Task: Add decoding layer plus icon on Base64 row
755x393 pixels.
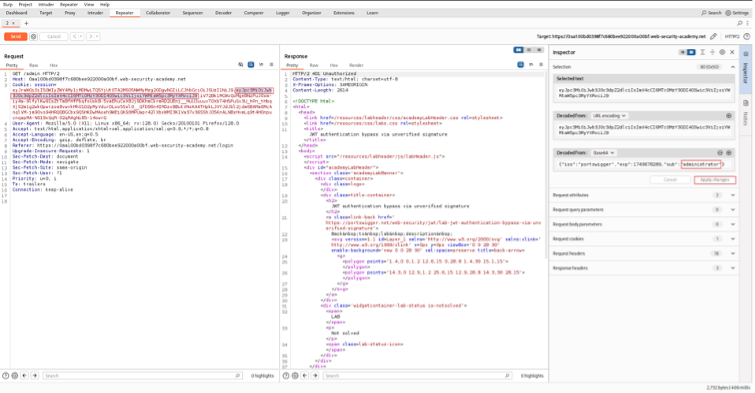Action: pos(729,153)
